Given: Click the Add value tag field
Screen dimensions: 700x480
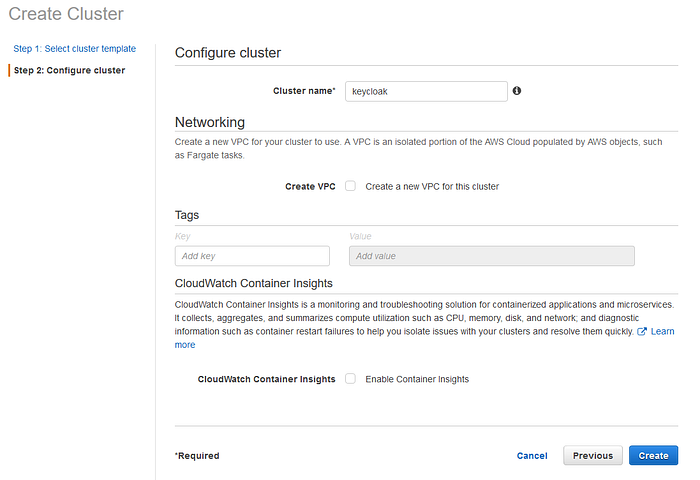Looking at the screenshot, I should (492, 256).
